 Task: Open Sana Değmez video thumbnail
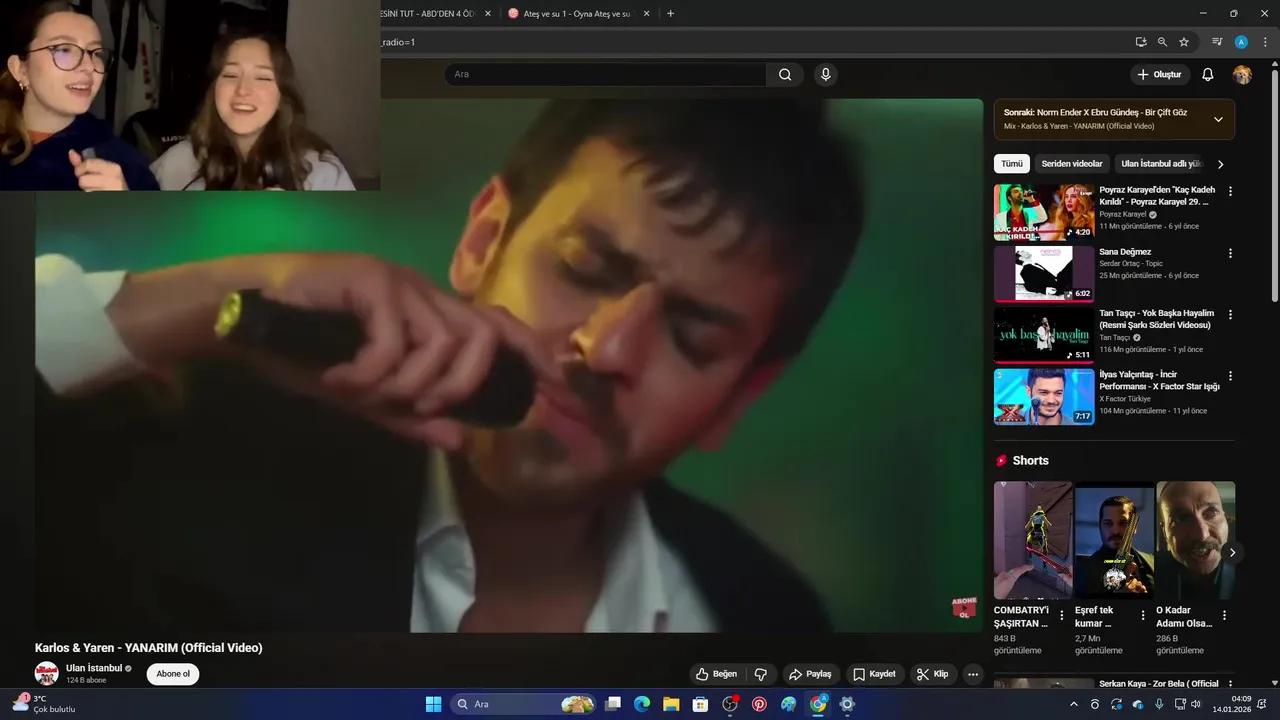pyautogui.click(x=1044, y=274)
